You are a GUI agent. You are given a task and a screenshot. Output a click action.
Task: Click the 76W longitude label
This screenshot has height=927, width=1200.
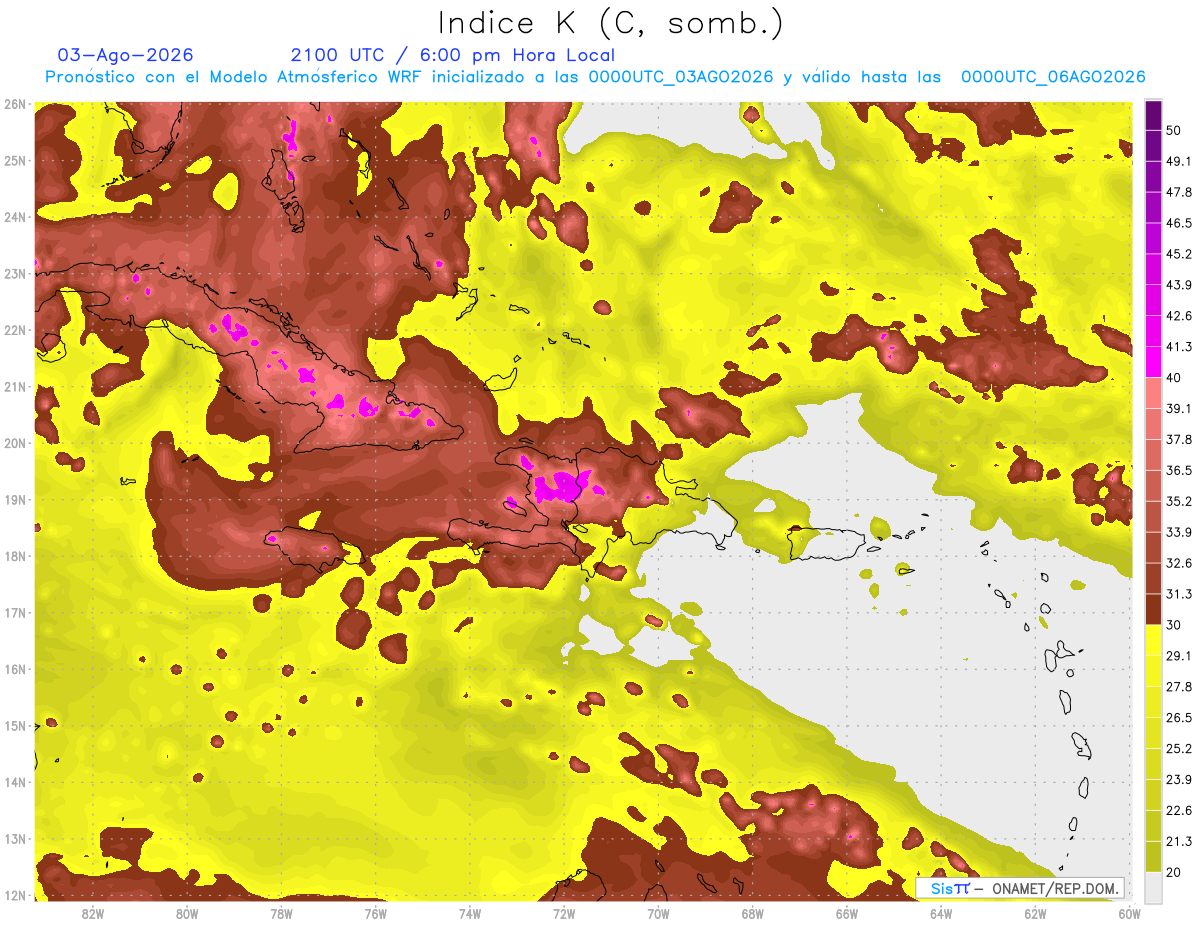(376, 913)
